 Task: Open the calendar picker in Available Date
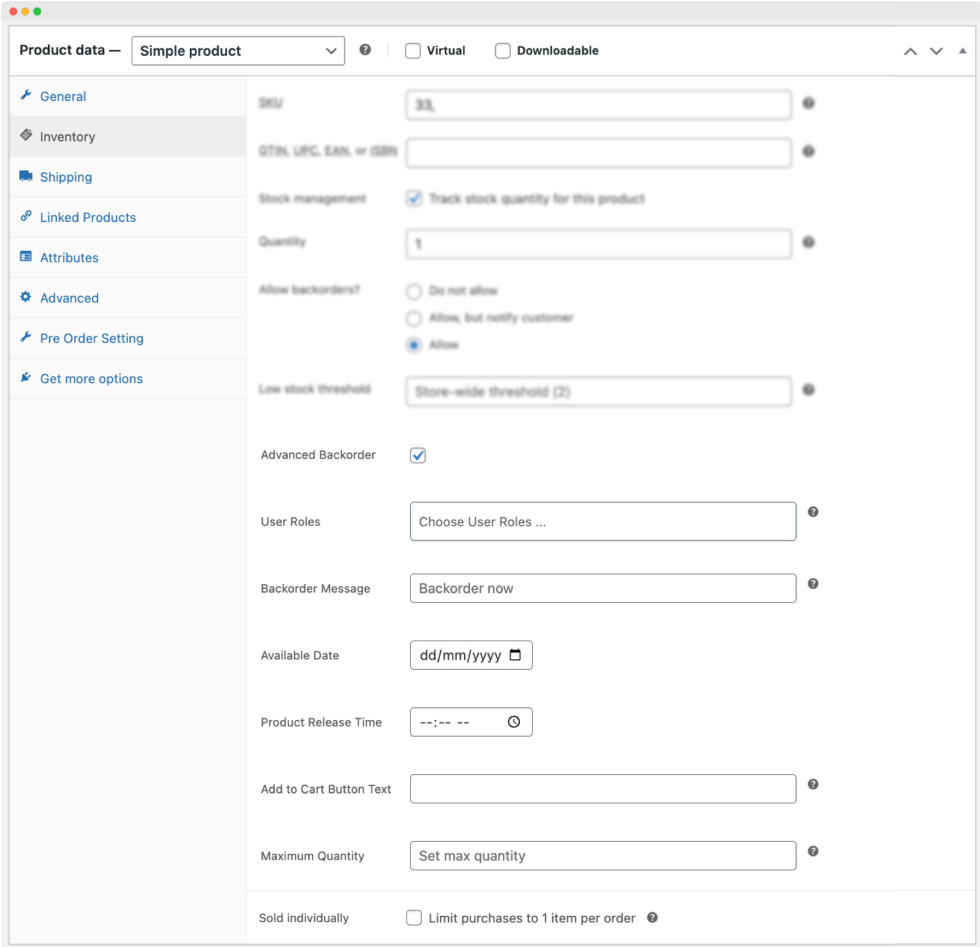pyautogui.click(x=515, y=656)
